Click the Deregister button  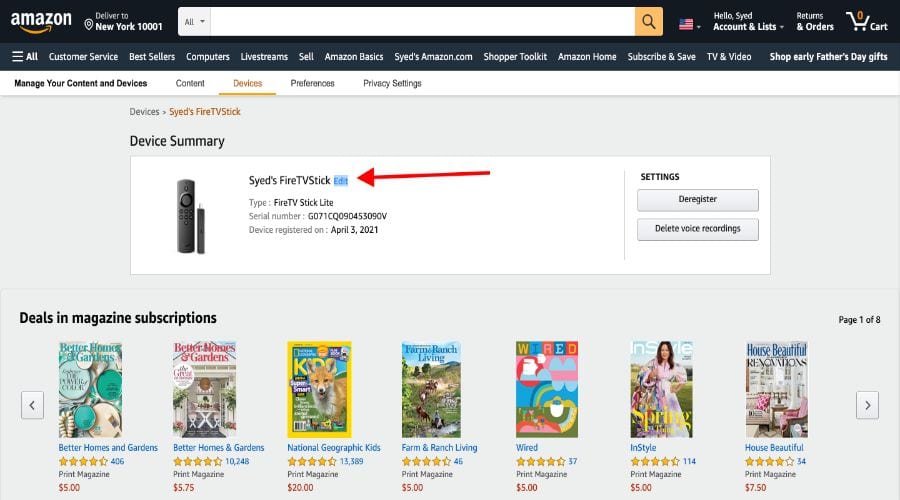click(698, 200)
